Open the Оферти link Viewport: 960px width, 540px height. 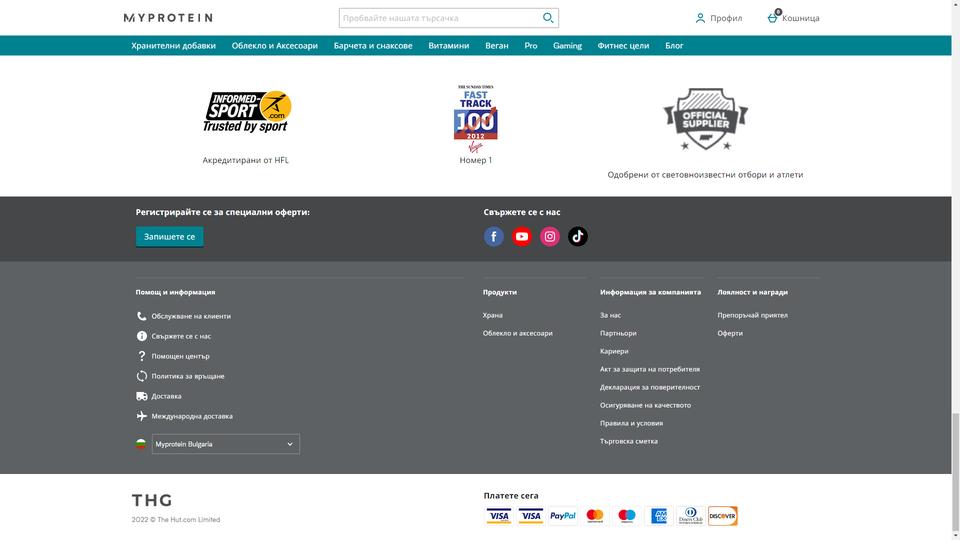pyautogui.click(x=730, y=333)
